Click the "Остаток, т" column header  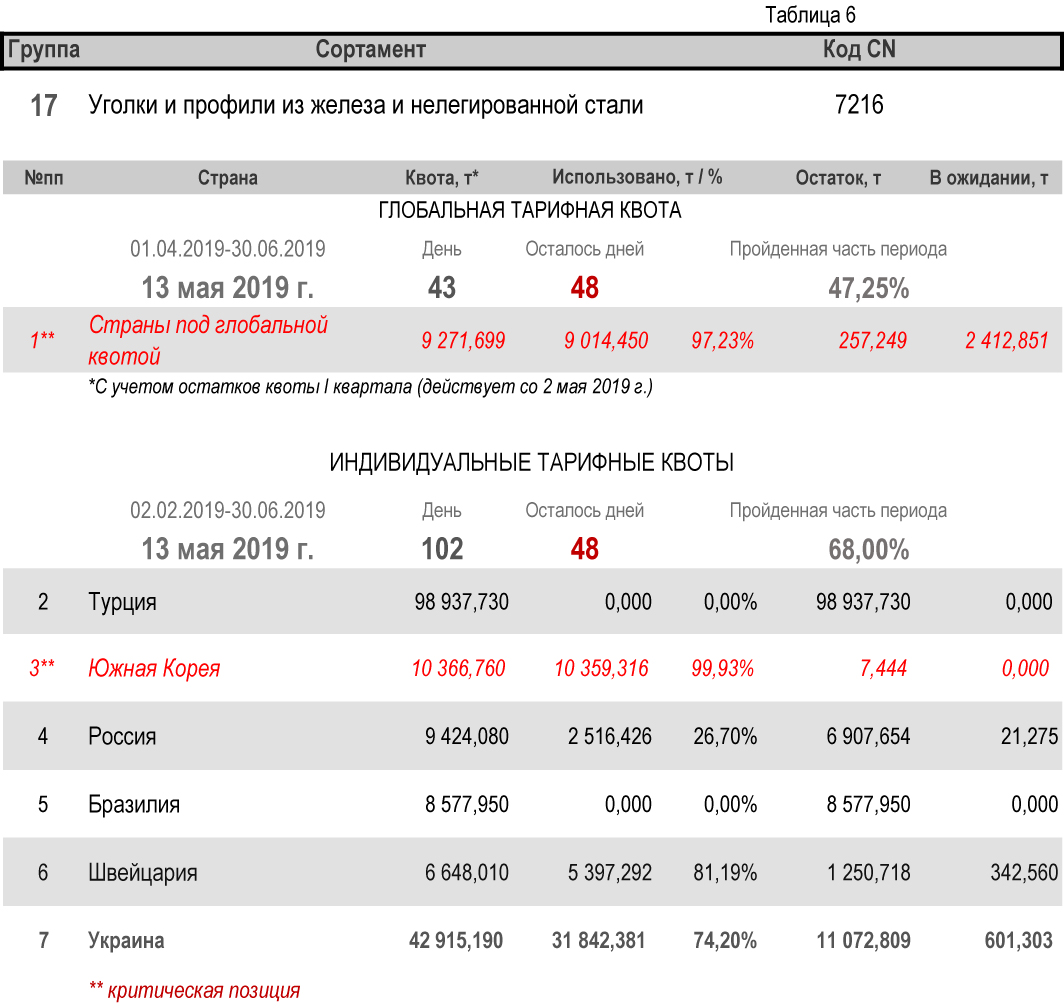coord(838,178)
